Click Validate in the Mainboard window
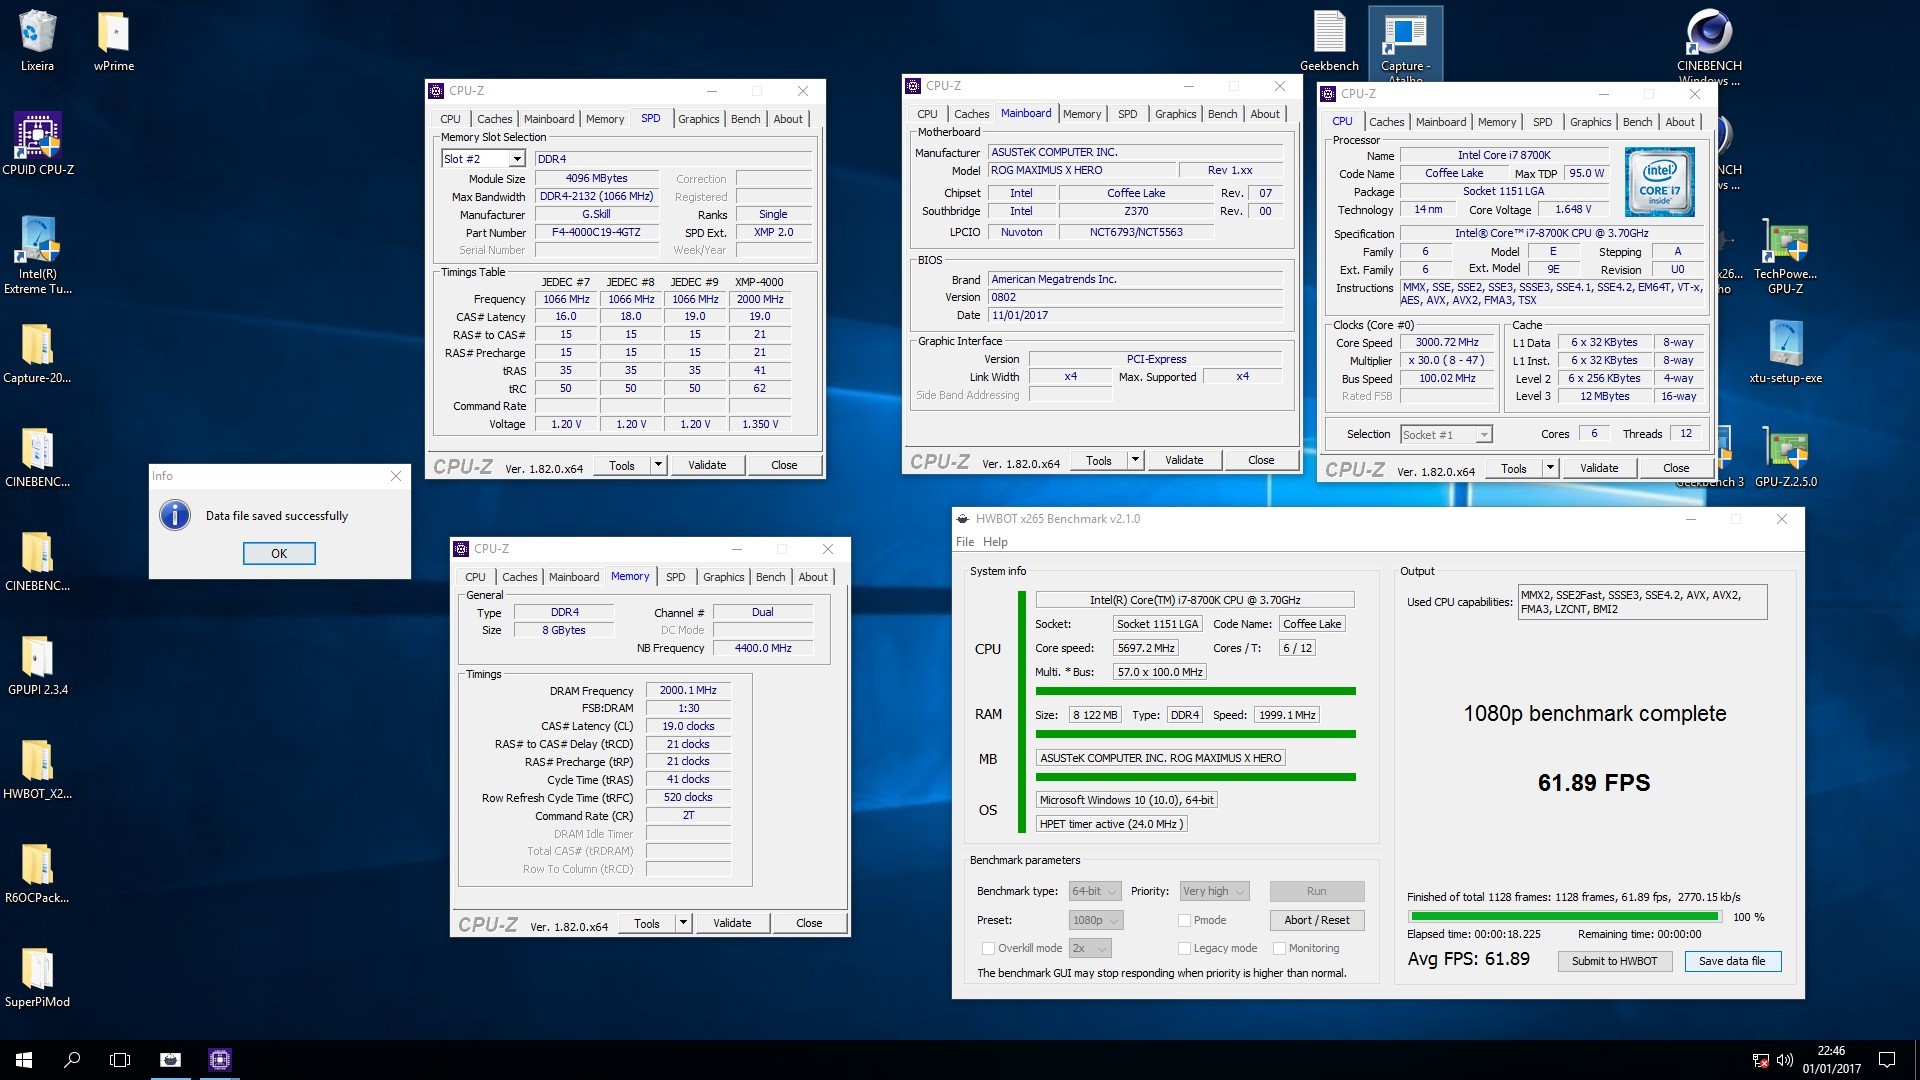Image resolution: width=1920 pixels, height=1080 pixels. [x=1184, y=460]
